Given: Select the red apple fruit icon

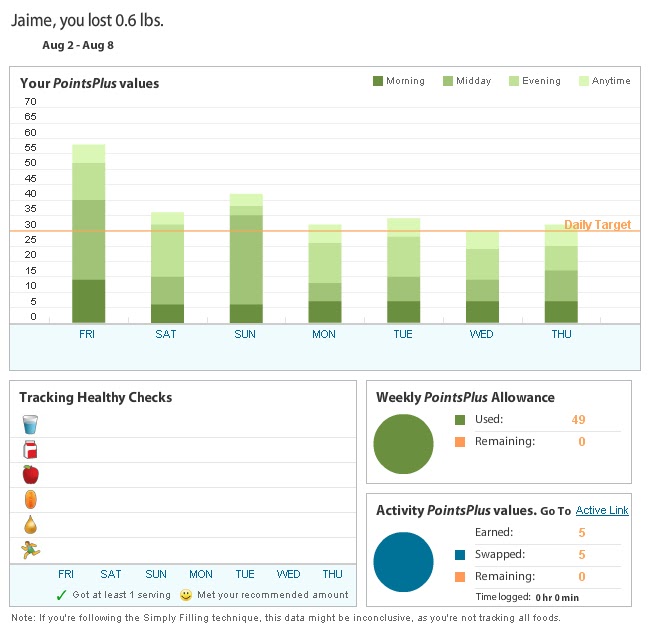Looking at the screenshot, I should pyautogui.click(x=31, y=475).
